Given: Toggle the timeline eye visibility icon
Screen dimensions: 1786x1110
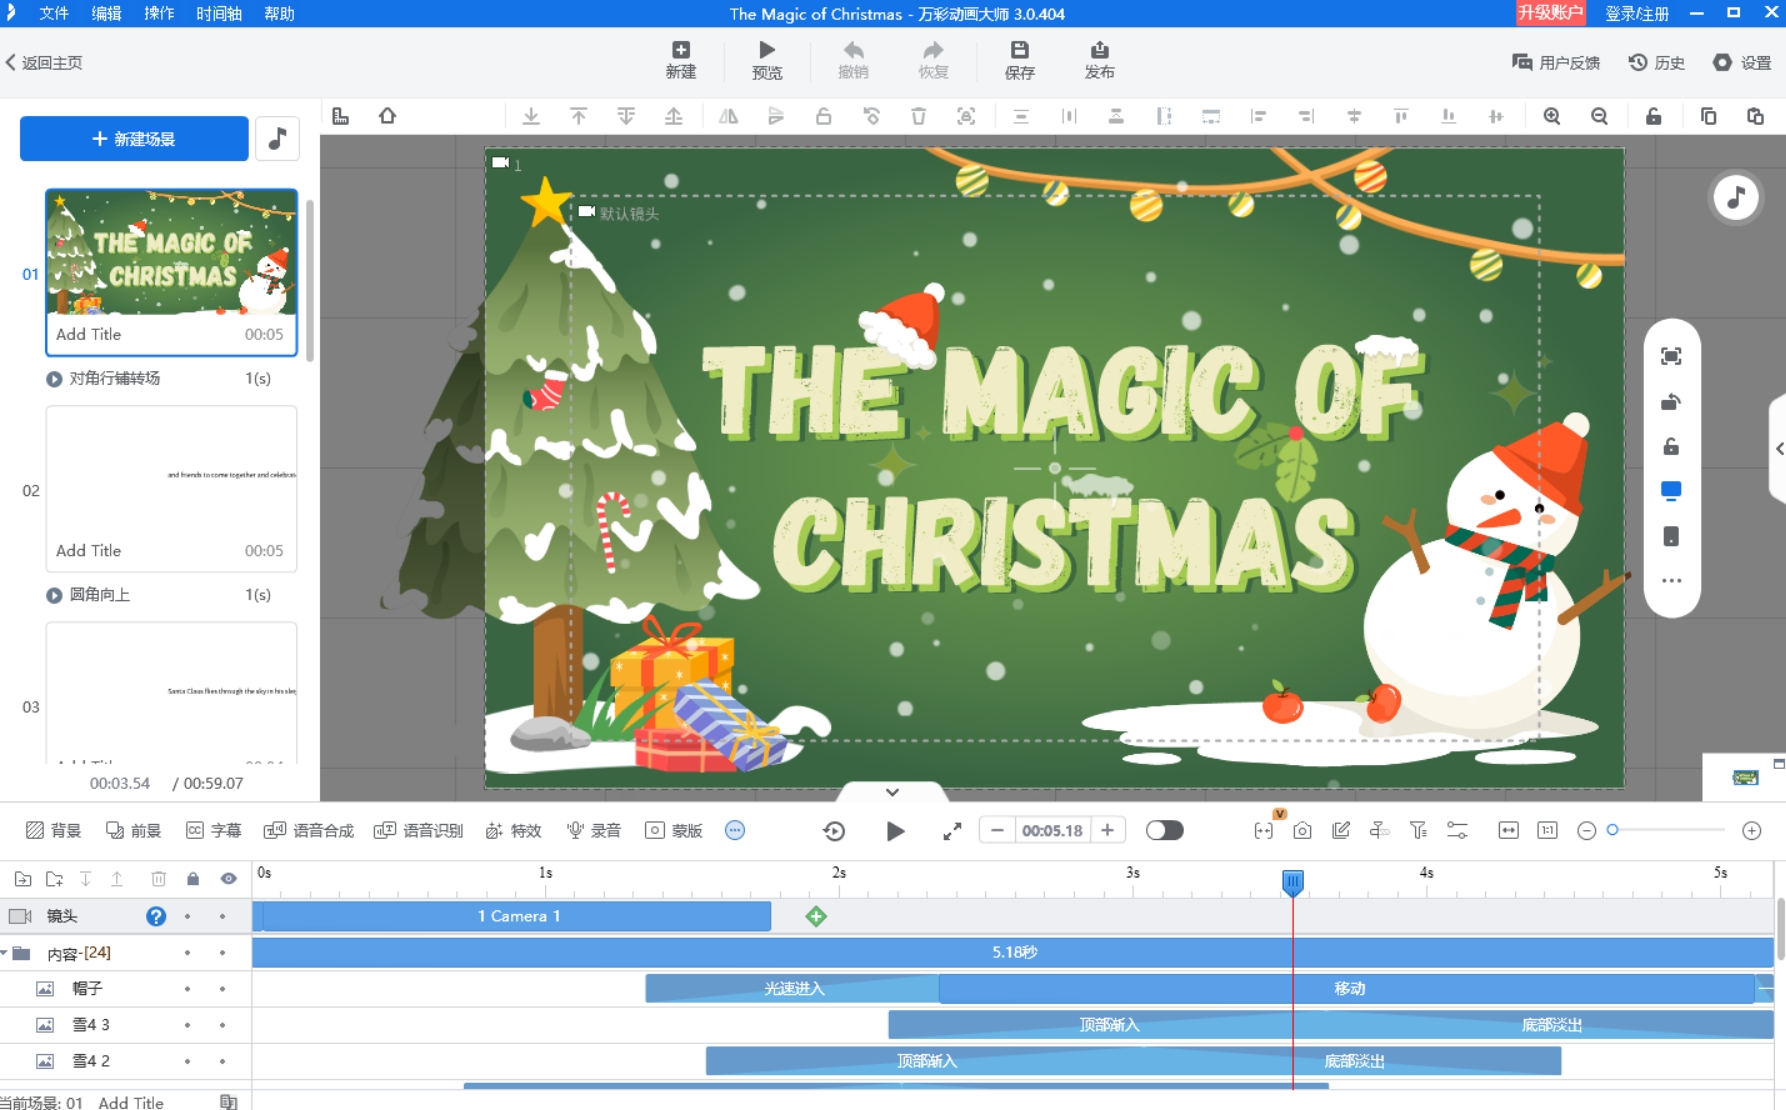Looking at the screenshot, I should coord(228,879).
